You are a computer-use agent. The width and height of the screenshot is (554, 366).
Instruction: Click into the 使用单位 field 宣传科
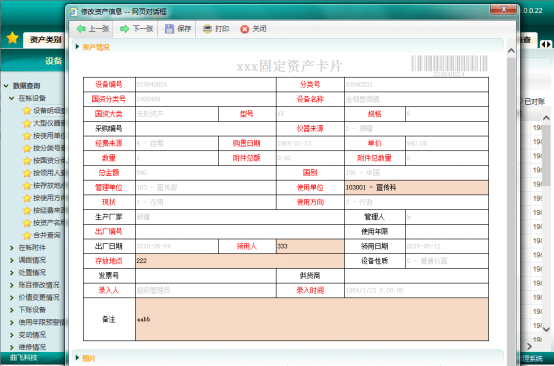click(416, 188)
